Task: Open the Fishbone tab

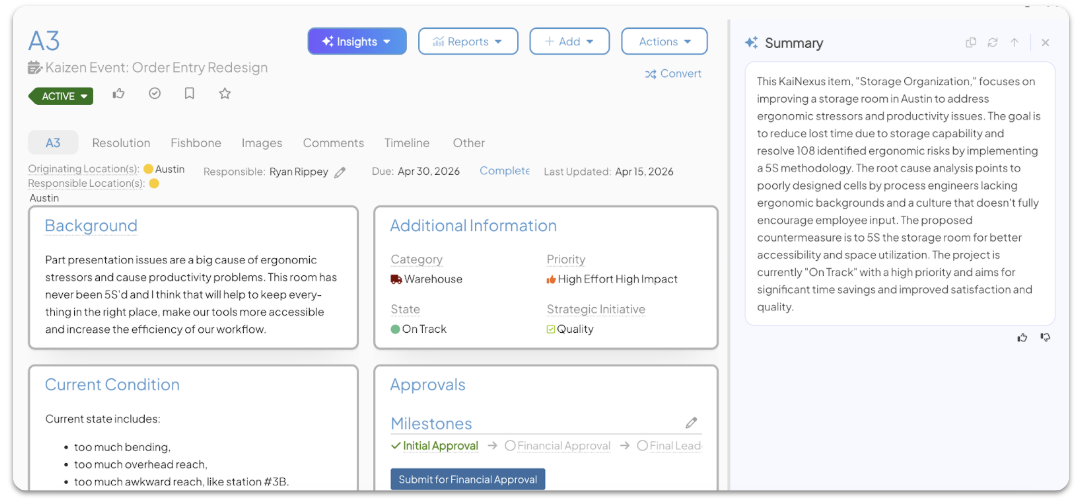Action: click(x=196, y=143)
